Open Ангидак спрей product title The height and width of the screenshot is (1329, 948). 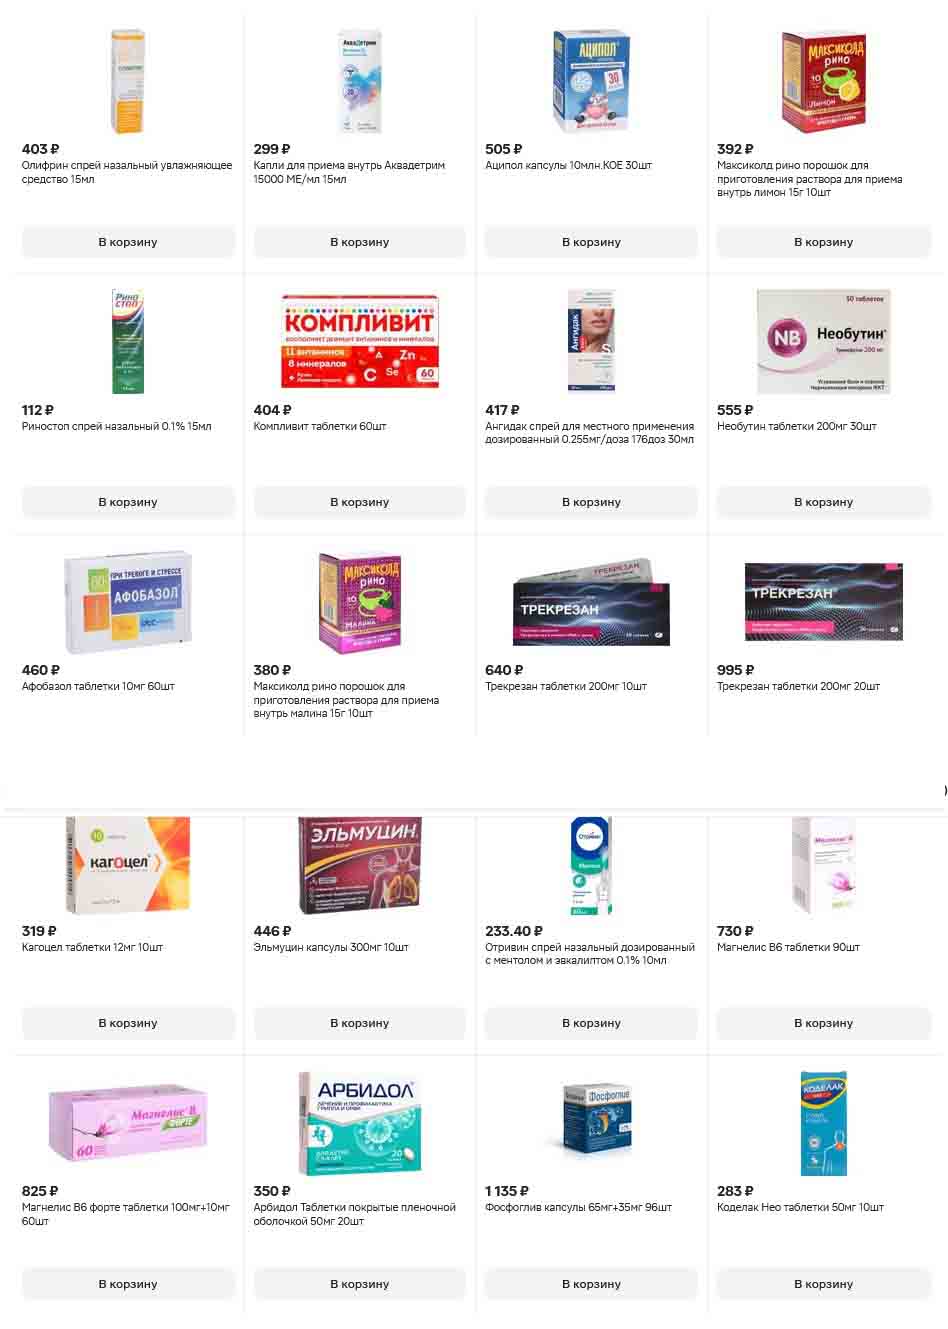[x=589, y=433]
